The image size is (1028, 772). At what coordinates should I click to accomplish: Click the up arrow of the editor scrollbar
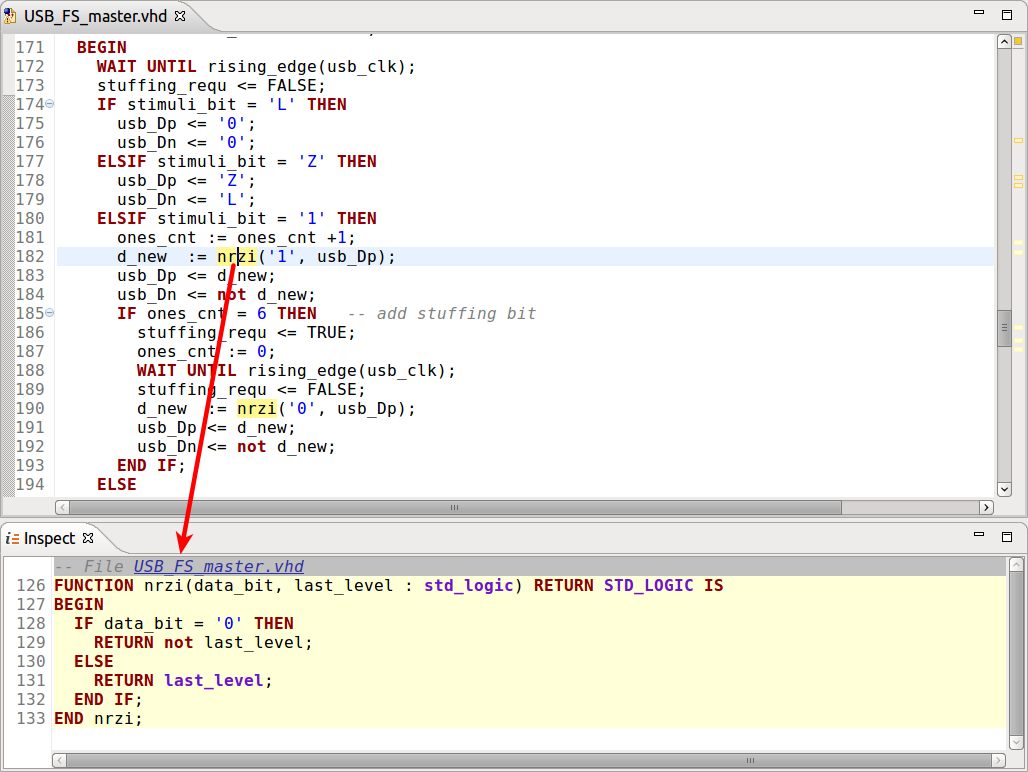point(1004,41)
